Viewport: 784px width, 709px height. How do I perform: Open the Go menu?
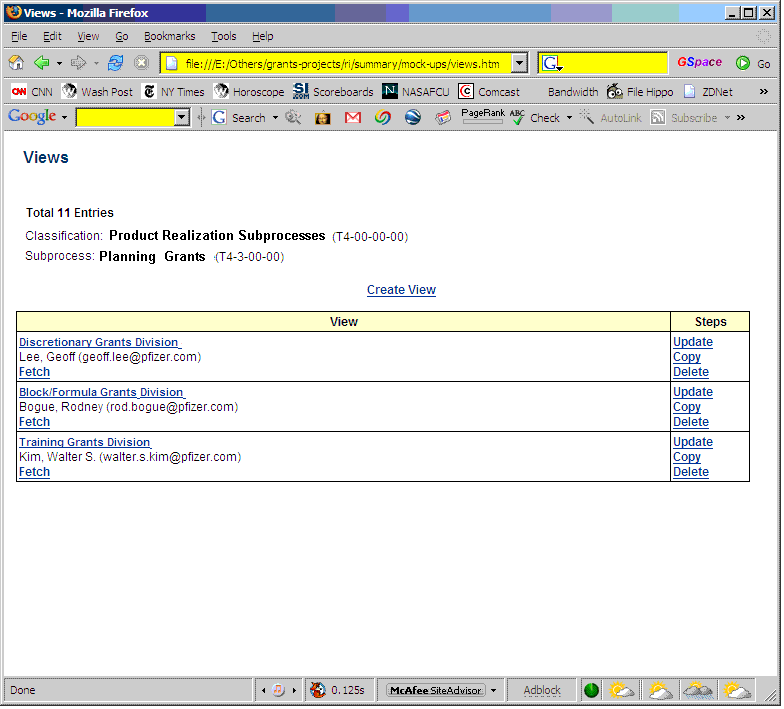click(x=122, y=36)
